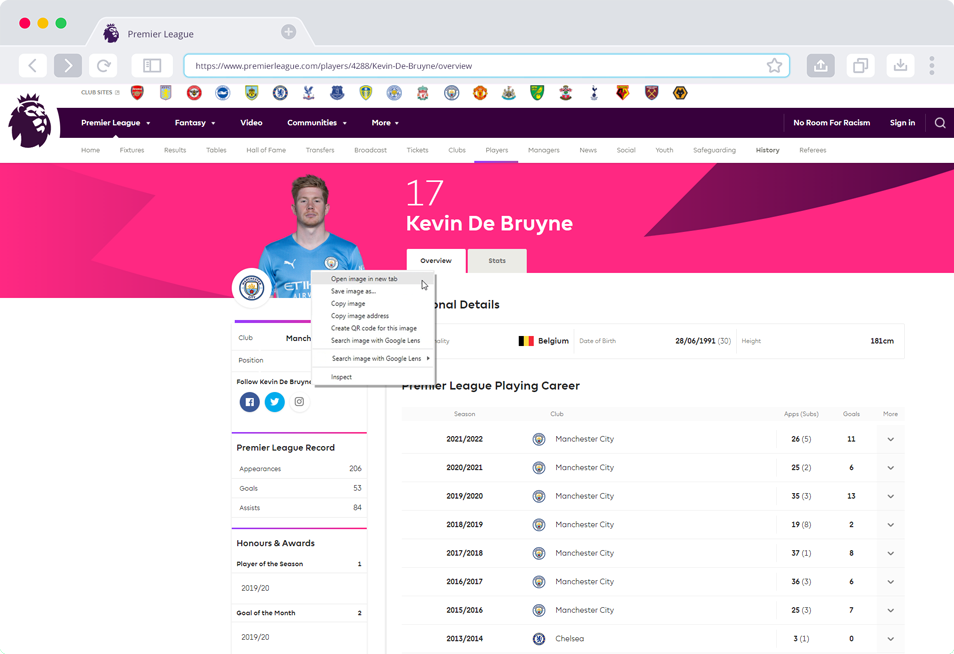Image resolution: width=954 pixels, height=654 pixels.
Task: Open the Premier League dropdown menu
Action: coord(115,123)
